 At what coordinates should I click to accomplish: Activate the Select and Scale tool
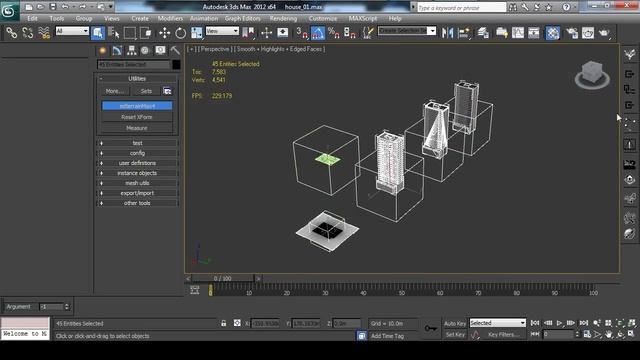click(x=196, y=33)
